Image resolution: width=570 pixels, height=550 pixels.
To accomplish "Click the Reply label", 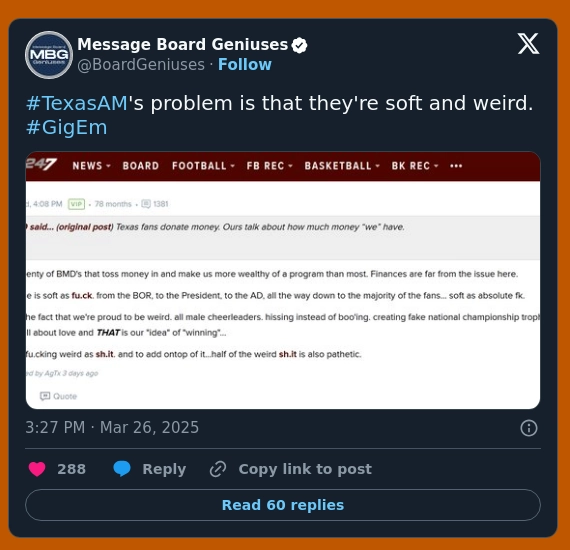I will tap(164, 469).
